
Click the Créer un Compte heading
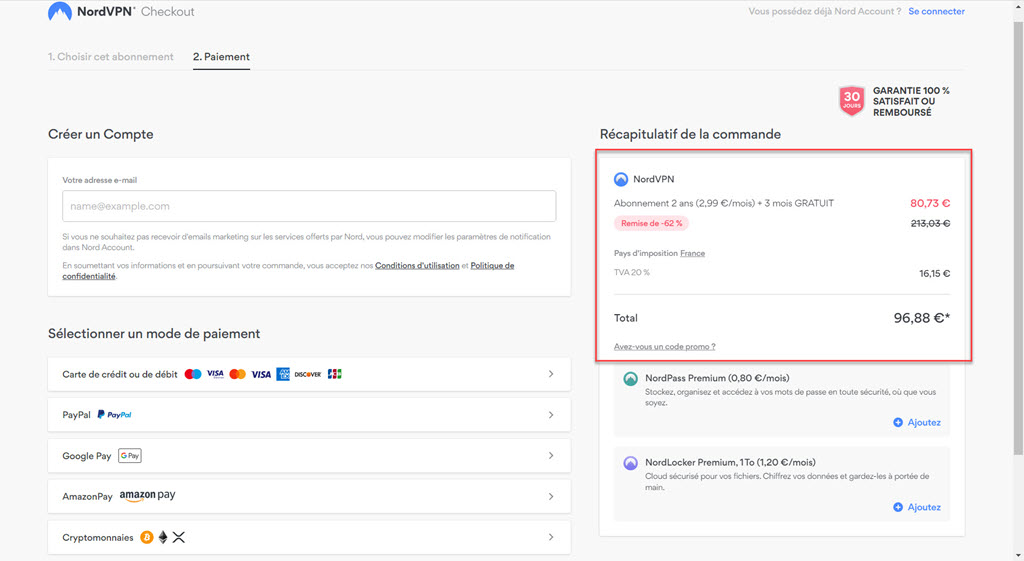(x=101, y=134)
